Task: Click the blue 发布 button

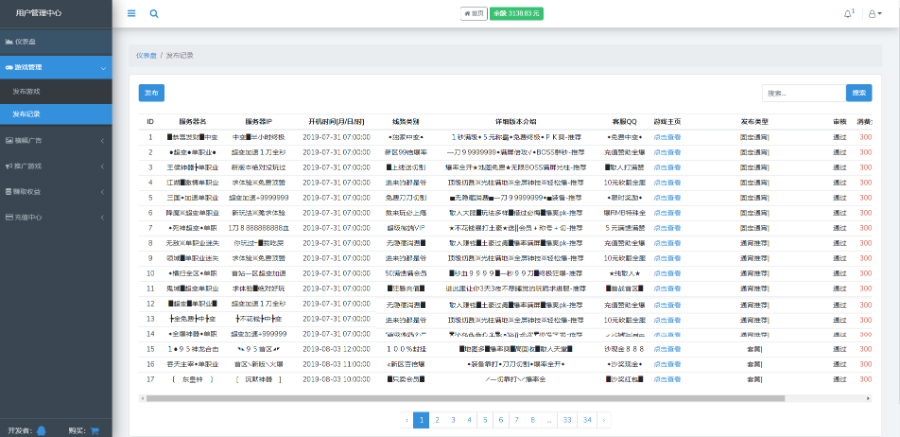Action: click(x=151, y=93)
